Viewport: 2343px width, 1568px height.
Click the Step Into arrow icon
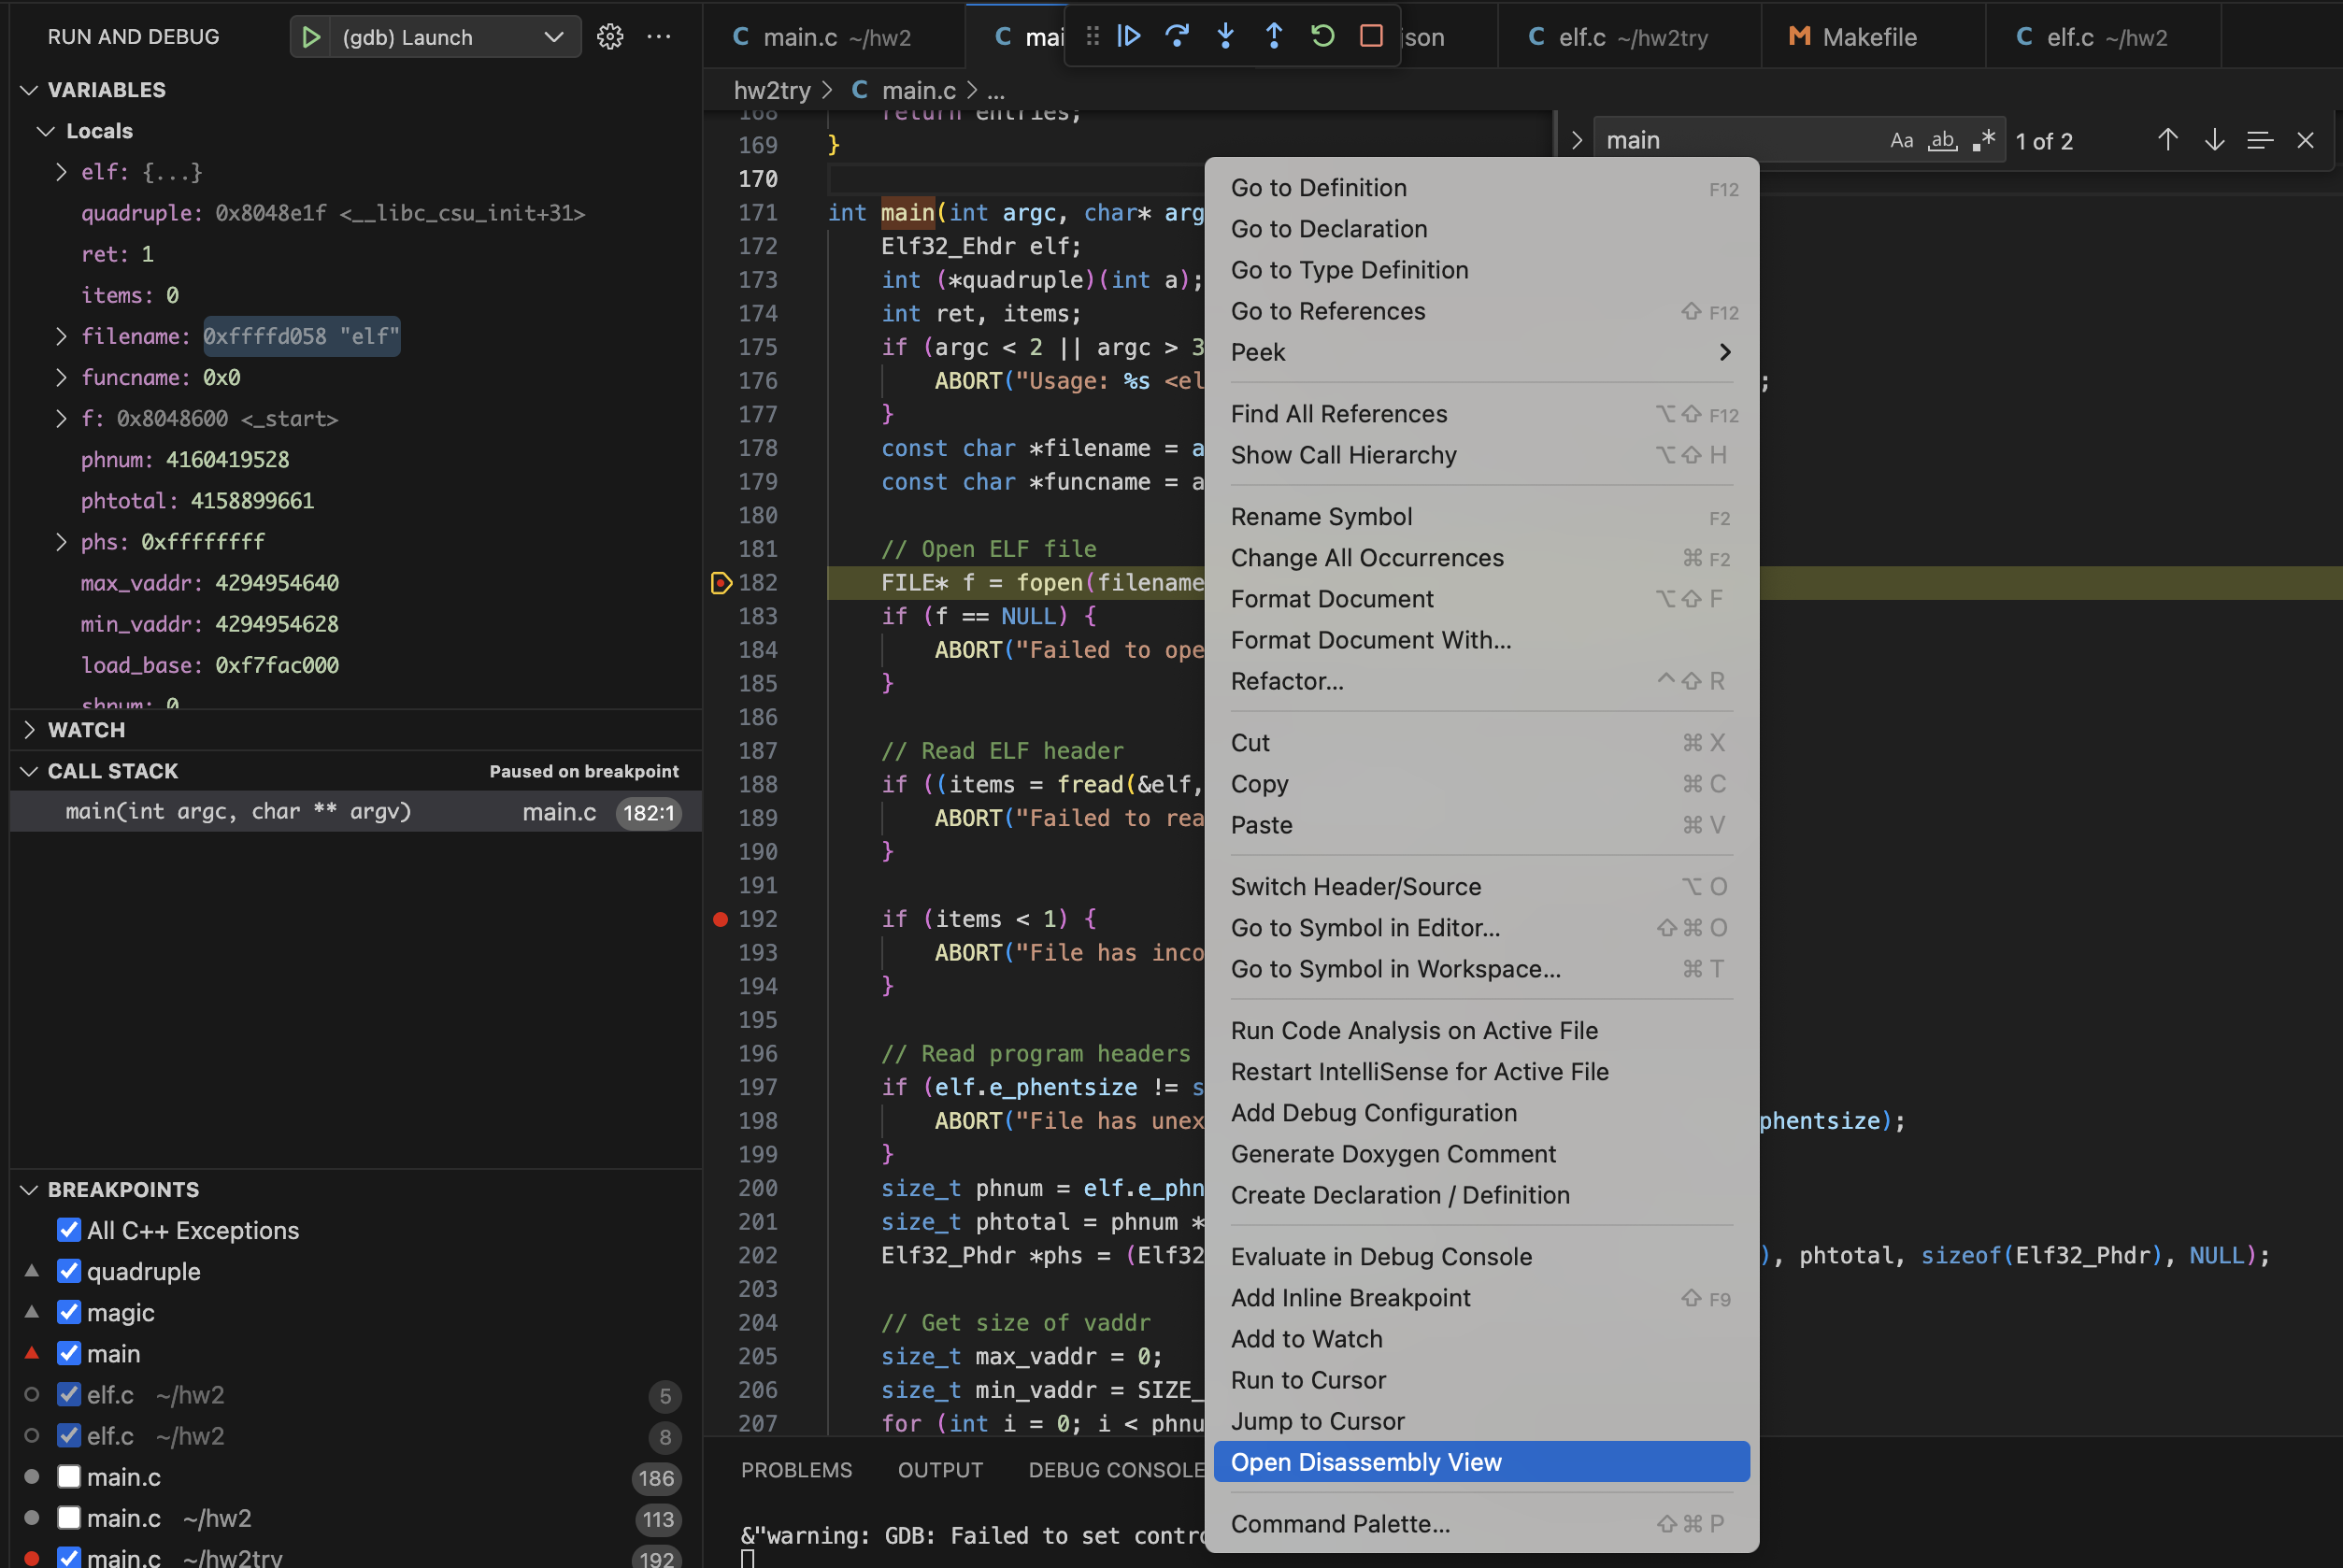pyautogui.click(x=1225, y=37)
